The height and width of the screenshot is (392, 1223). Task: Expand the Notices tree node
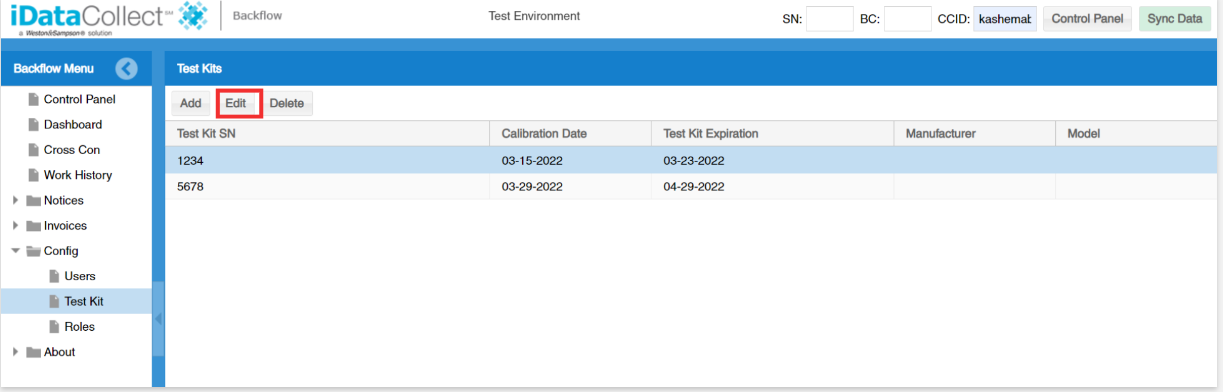tap(15, 200)
